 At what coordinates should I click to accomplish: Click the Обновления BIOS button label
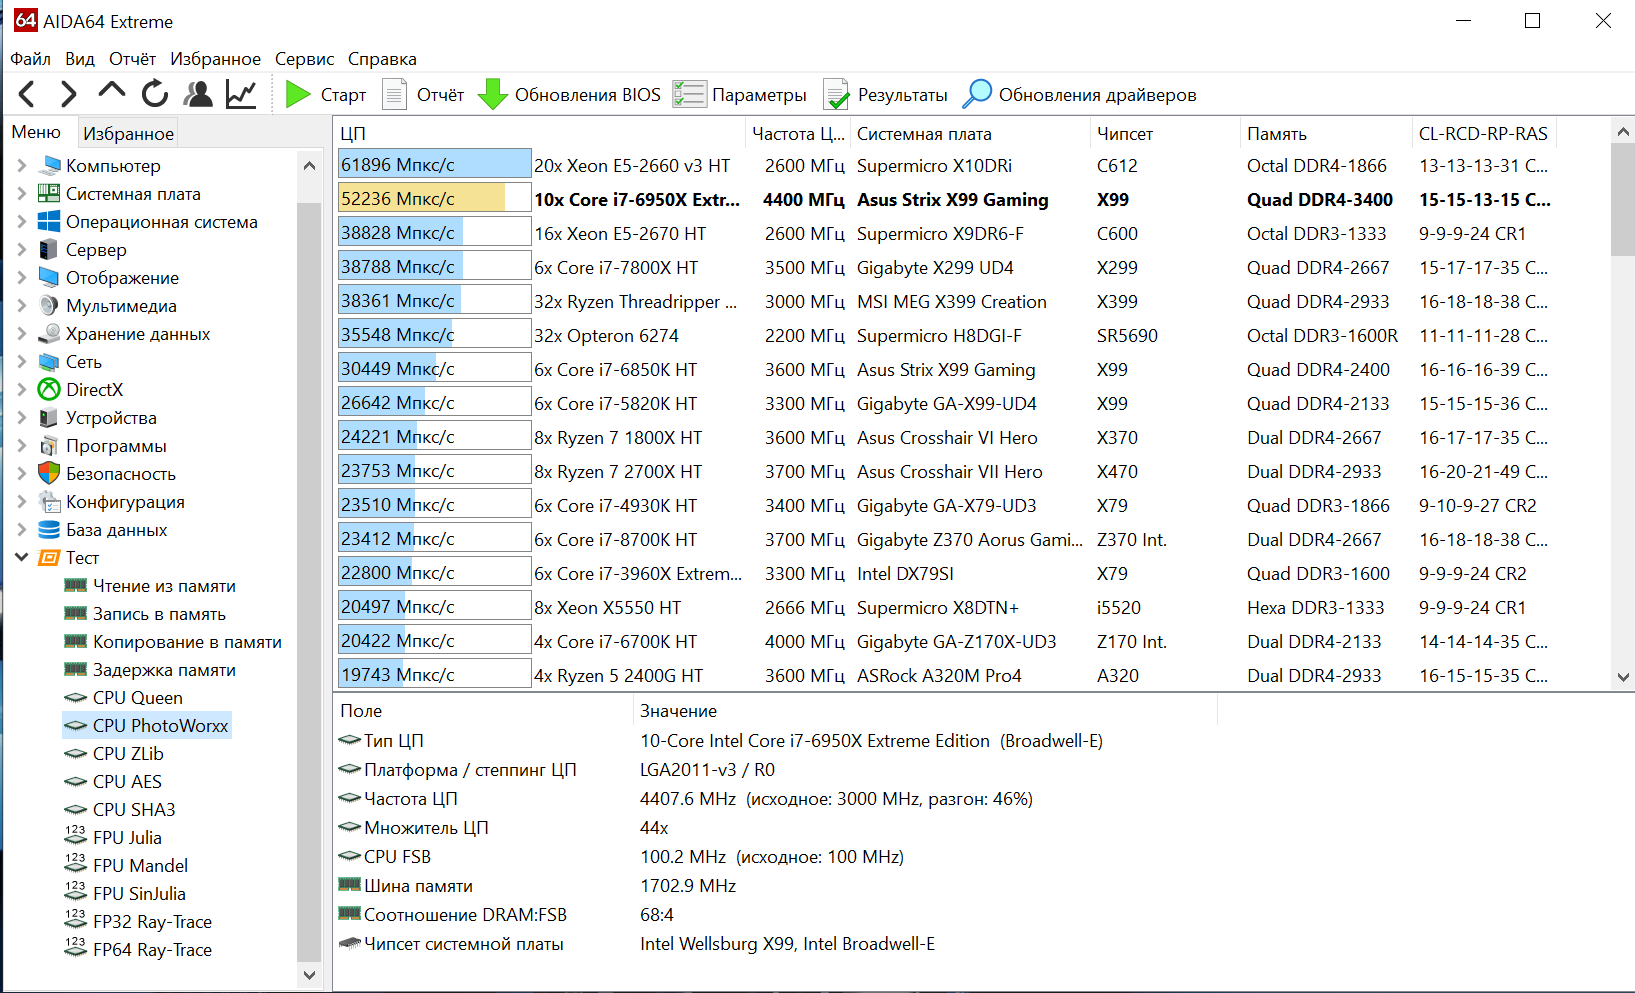(x=588, y=95)
